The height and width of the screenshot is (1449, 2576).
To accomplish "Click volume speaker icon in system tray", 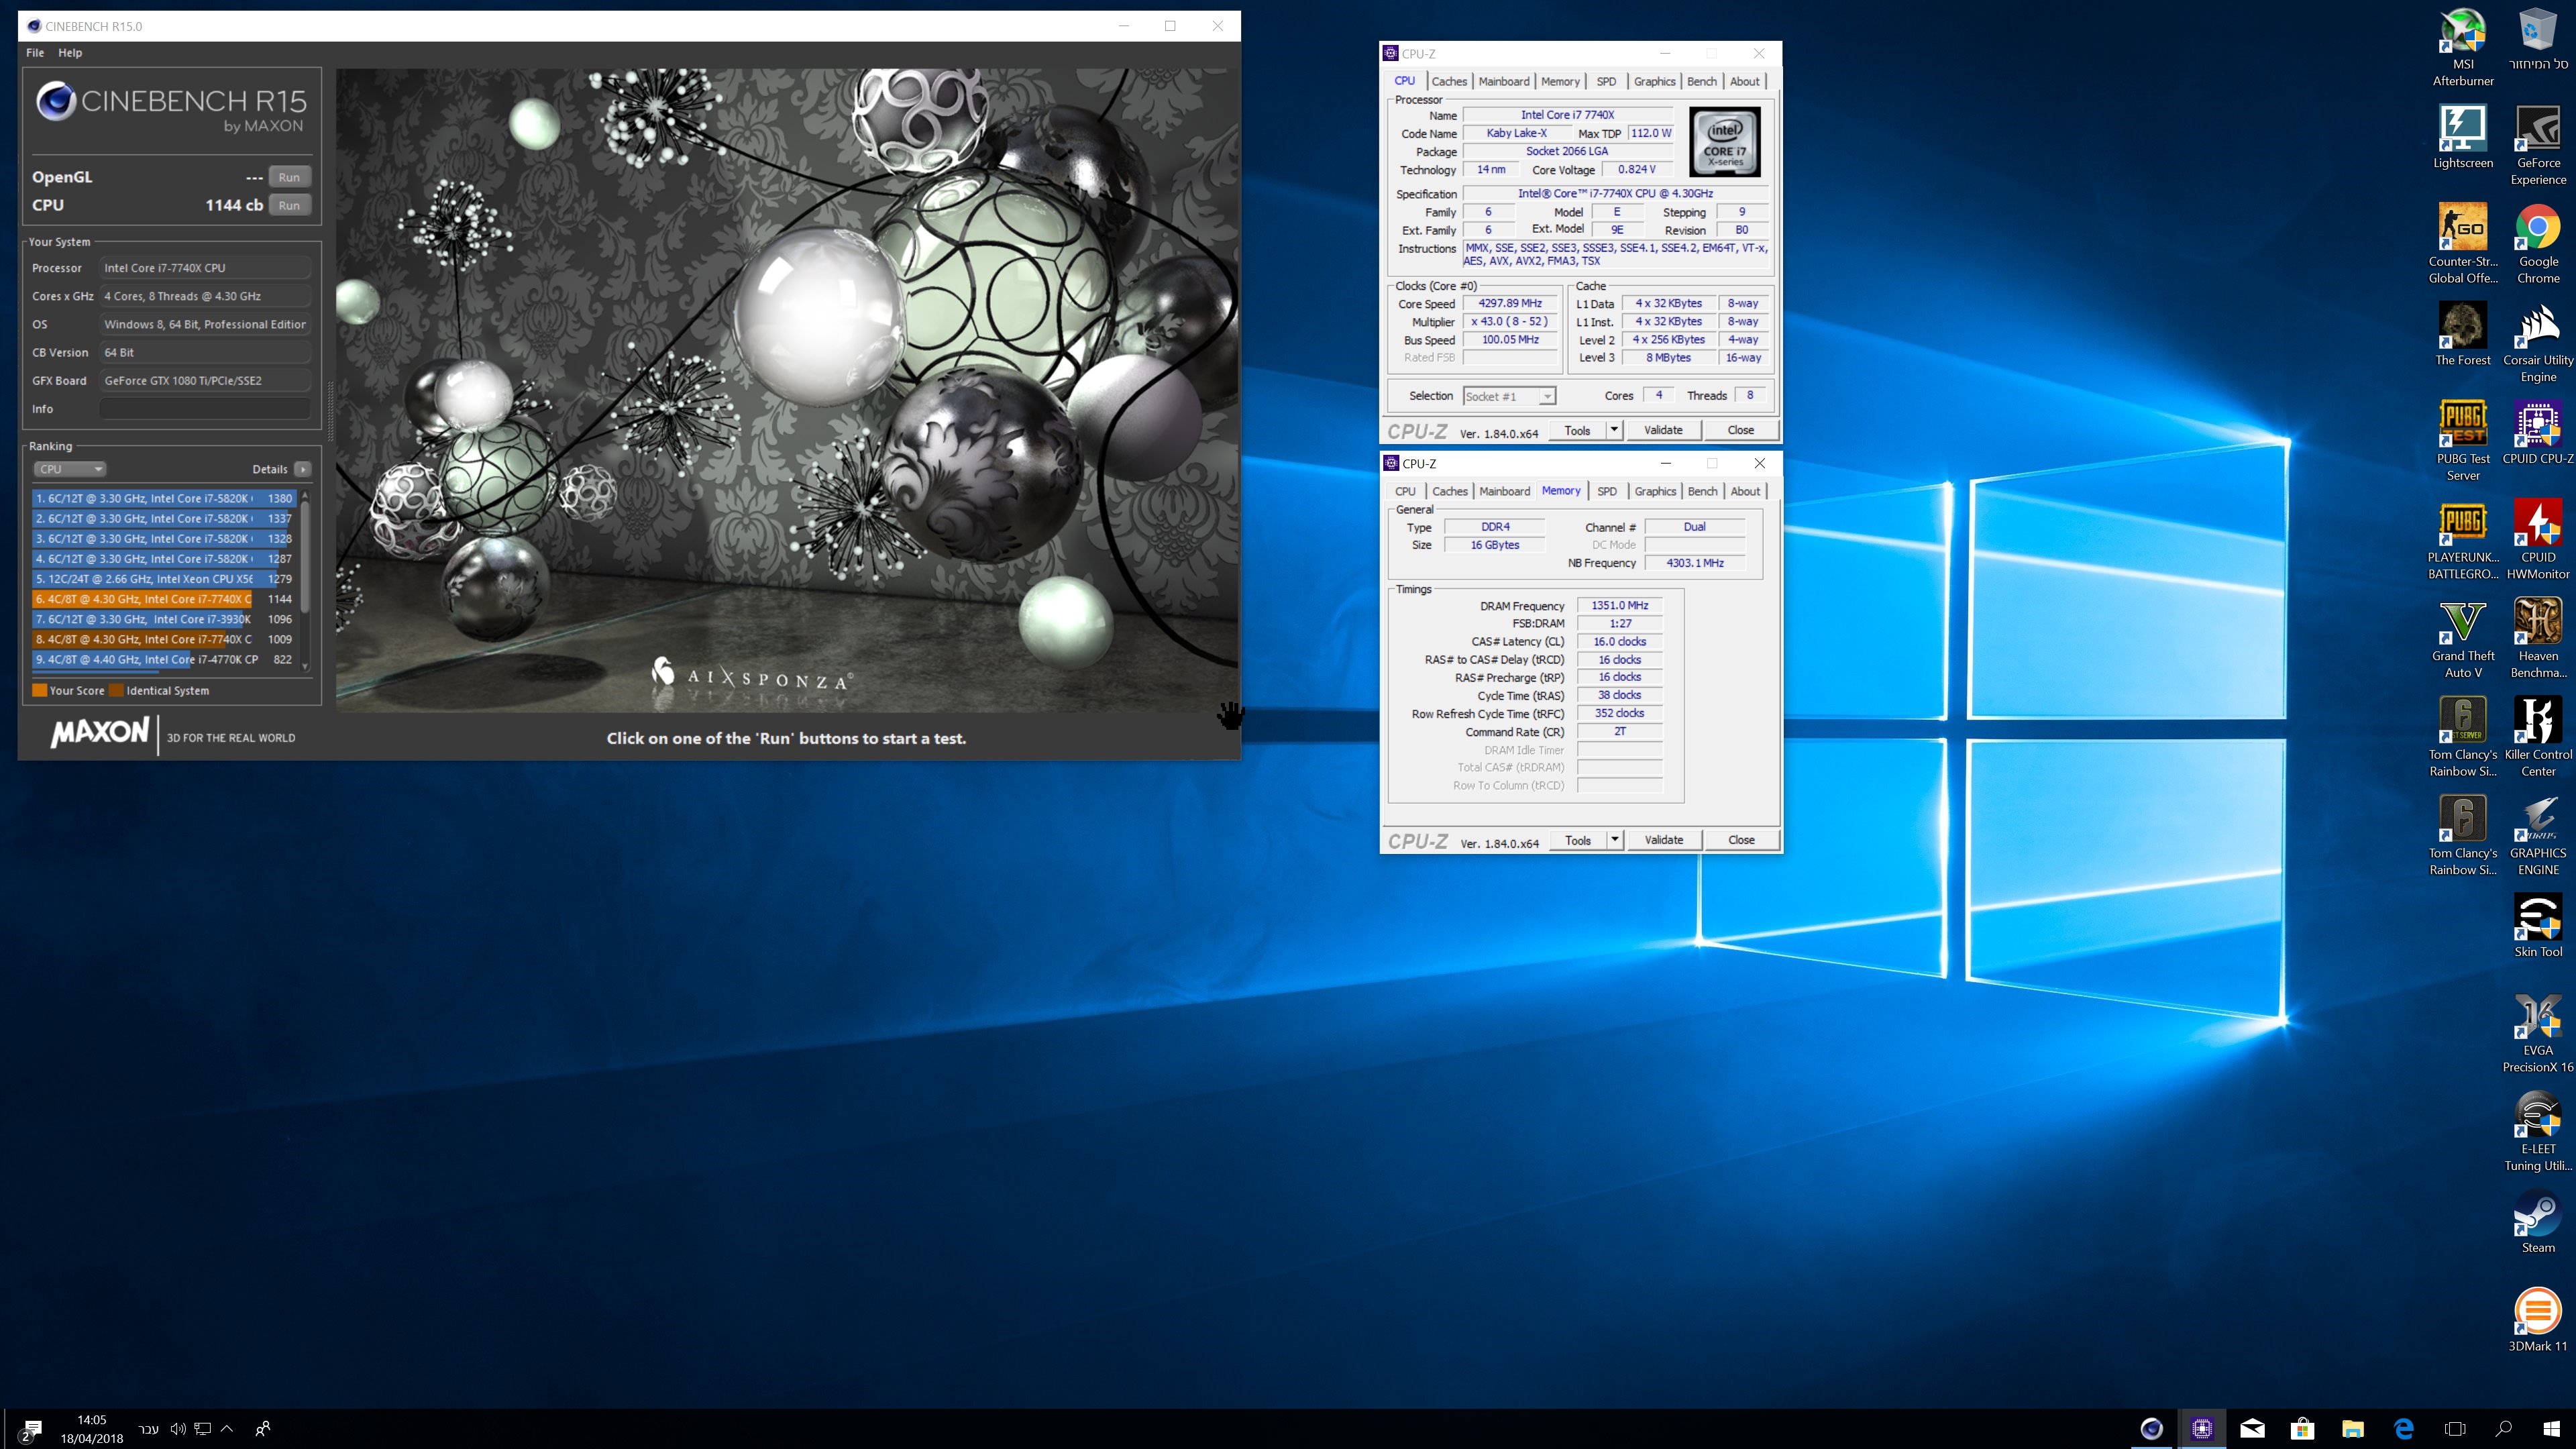I will pyautogui.click(x=178, y=1428).
